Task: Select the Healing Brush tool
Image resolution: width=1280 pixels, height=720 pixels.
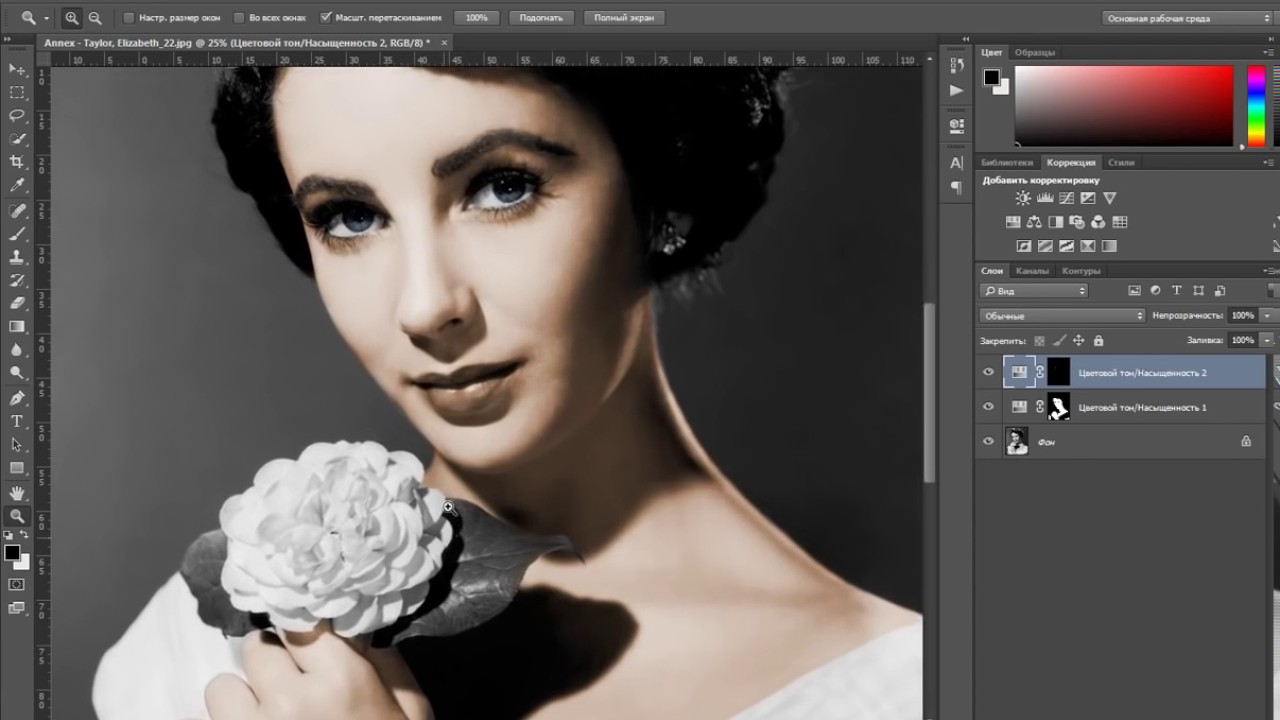Action: pyautogui.click(x=17, y=211)
